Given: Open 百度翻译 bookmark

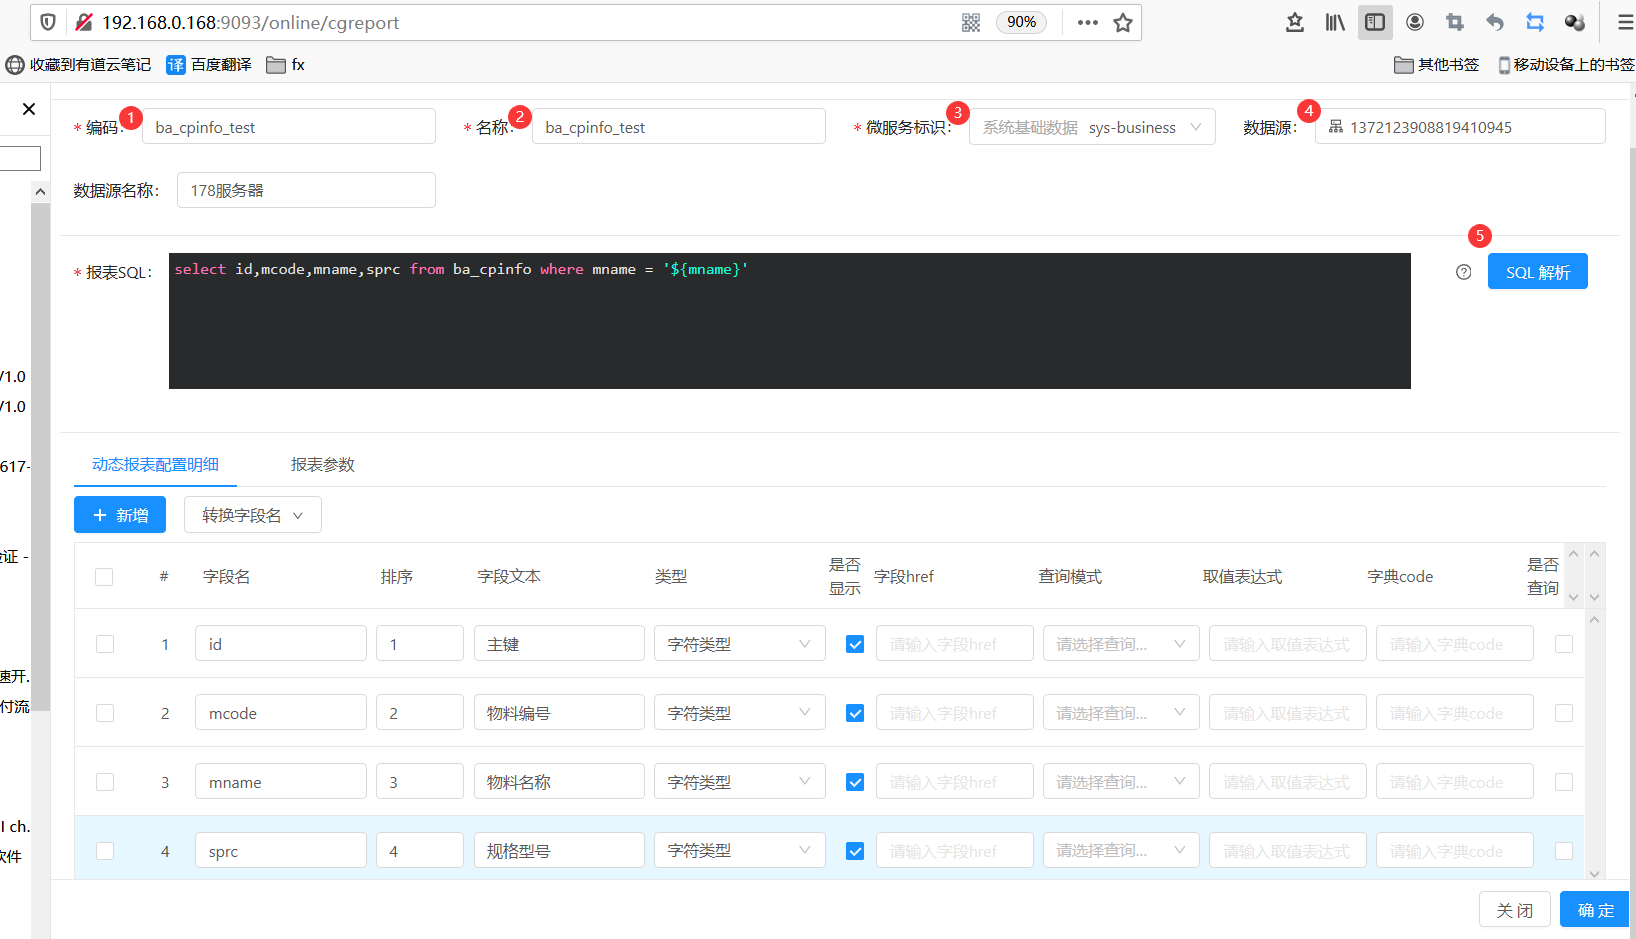Looking at the screenshot, I should 209,65.
